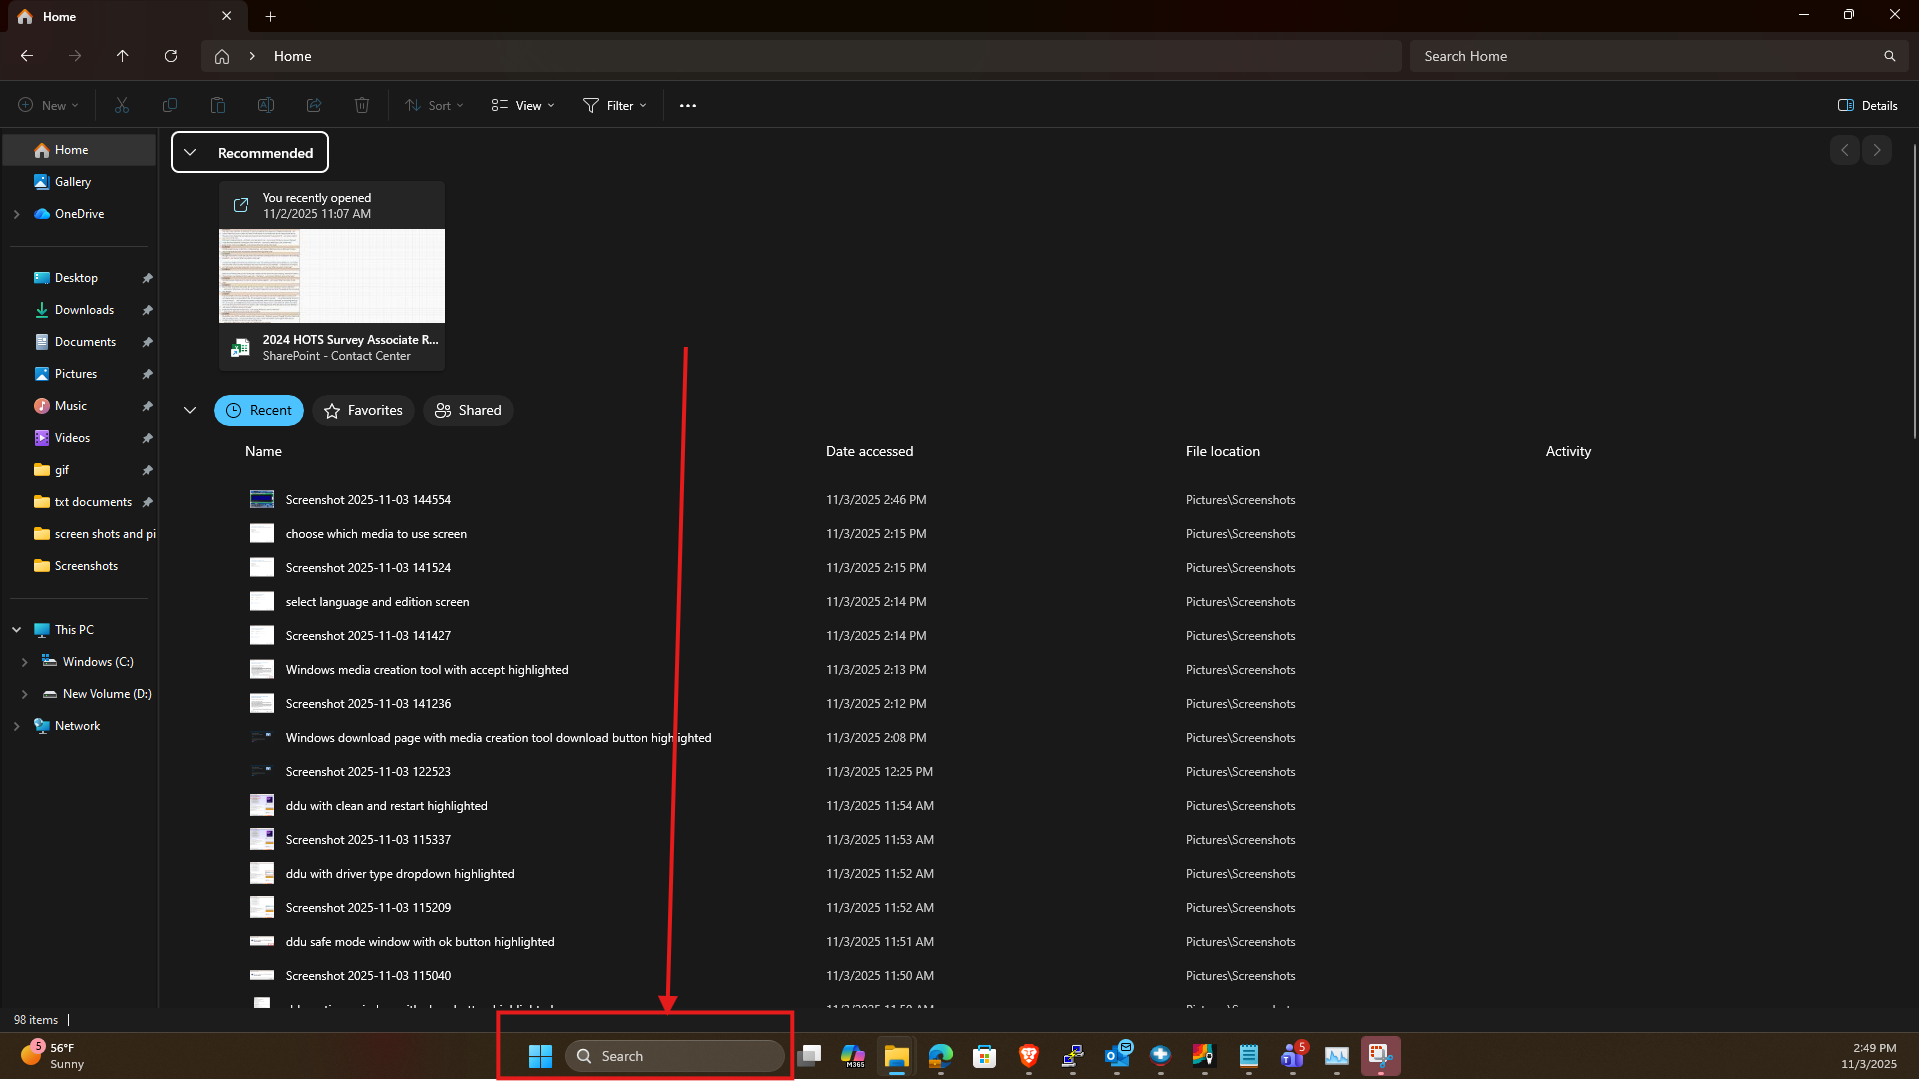Open the Sort dropdown
1919x1081 pixels.
click(434, 105)
